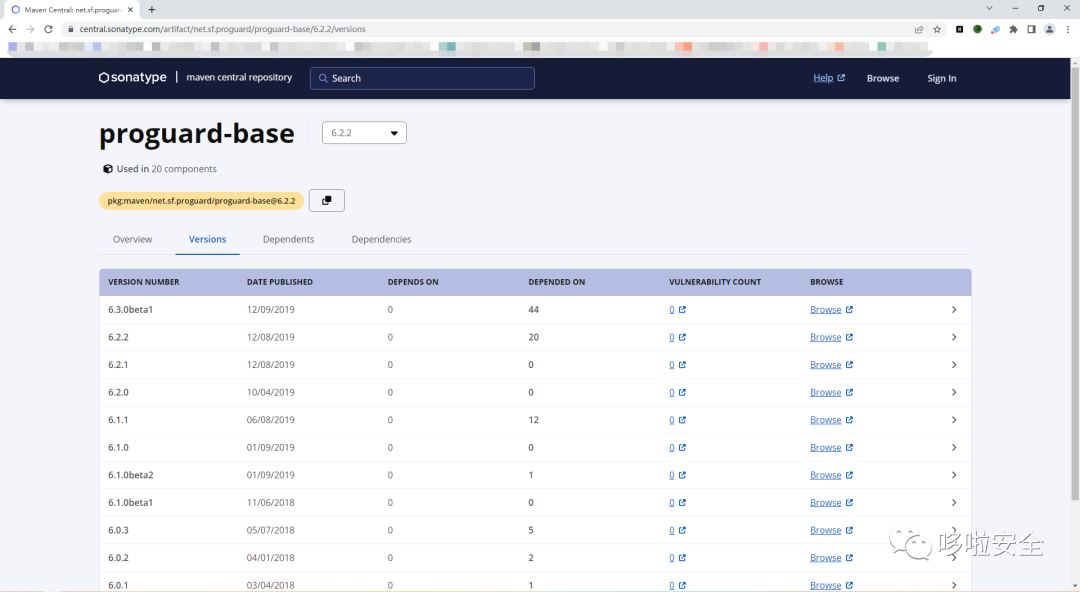Open the Help link in header
This screenshot has height=592, width=1080.
coord(823,78)
